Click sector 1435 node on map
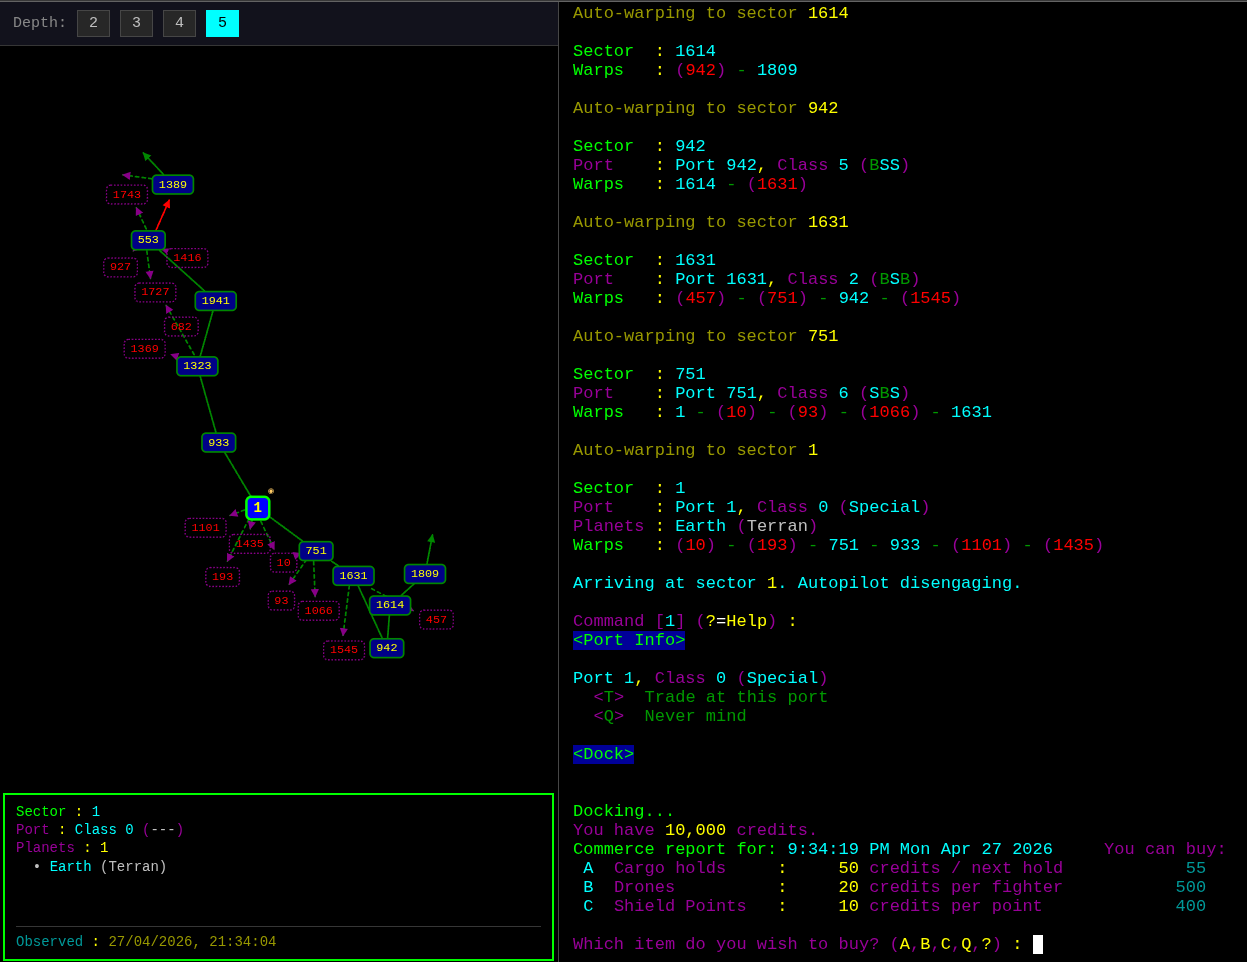Viewport: 1247px width, 962px height. pos(250,544)
